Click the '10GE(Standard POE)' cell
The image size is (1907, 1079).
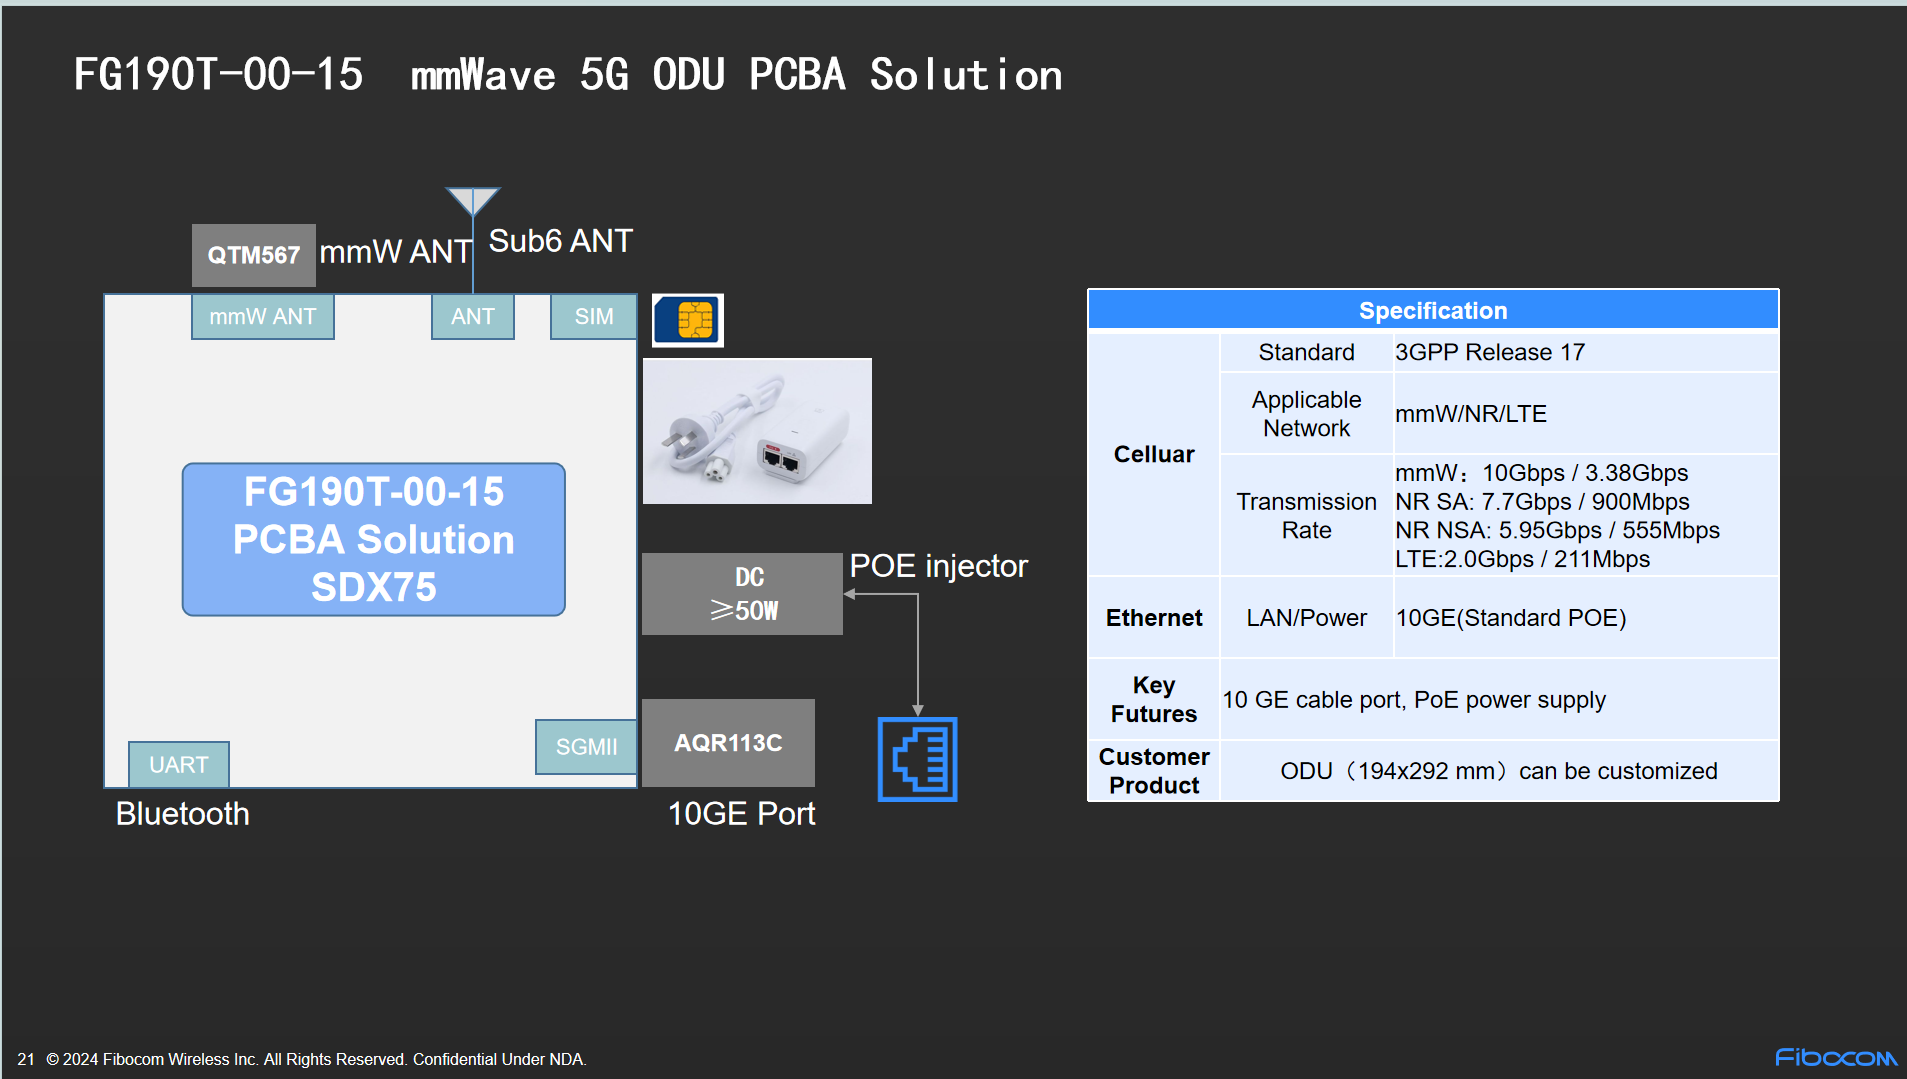point(1586,618)
